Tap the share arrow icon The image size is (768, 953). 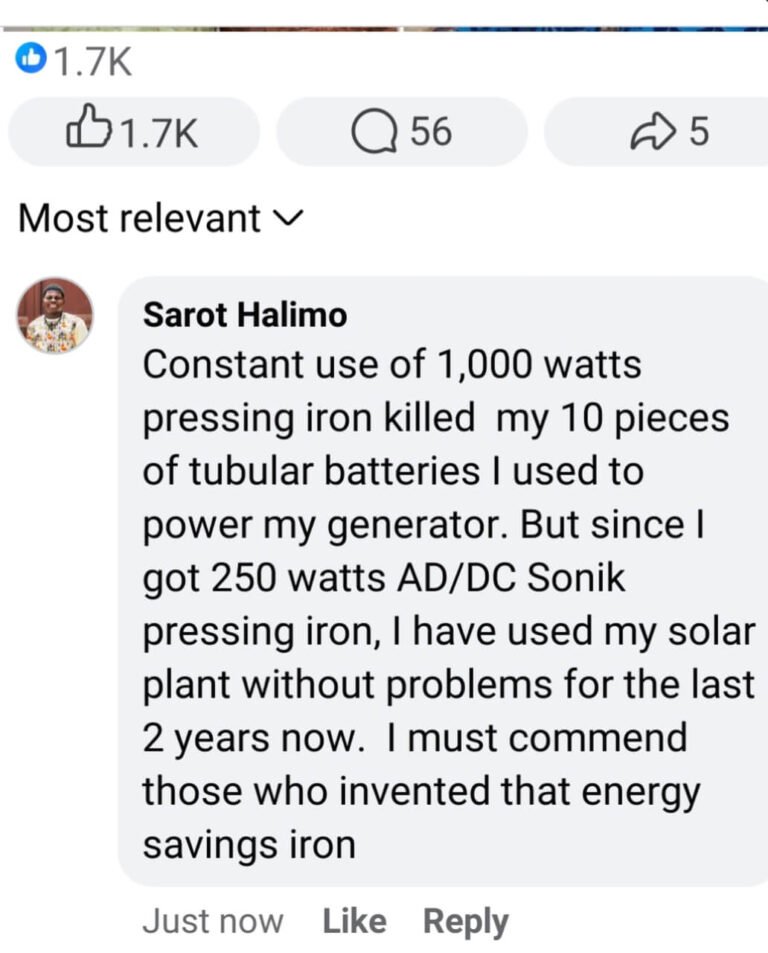click(653, 132)
